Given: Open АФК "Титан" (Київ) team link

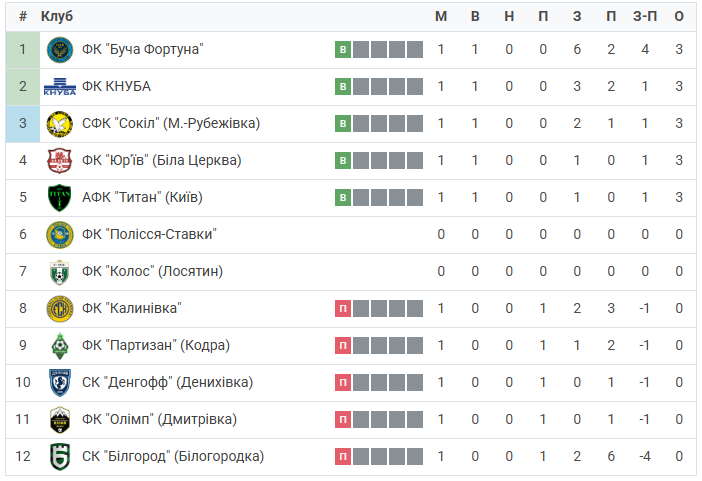Looking at the screenshot, I should tap(142, 198).
